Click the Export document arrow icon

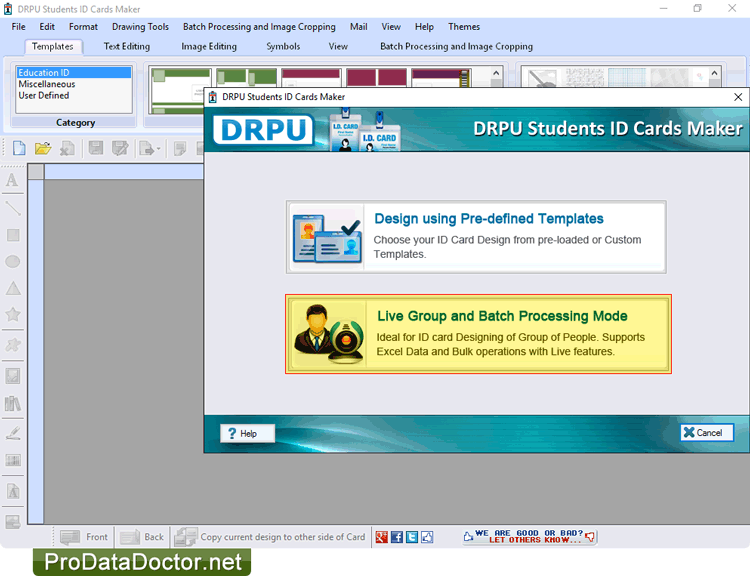pyautogui.click(x=146, y=149)
